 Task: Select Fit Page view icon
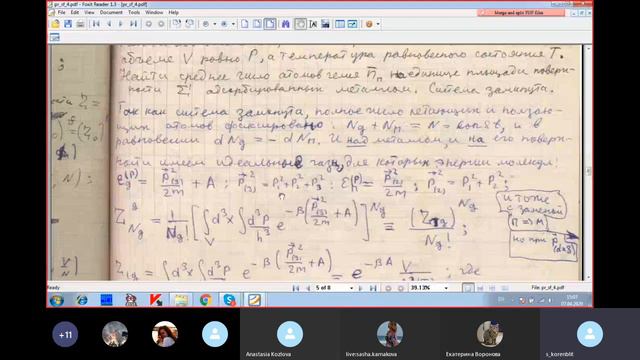[257, 24]
